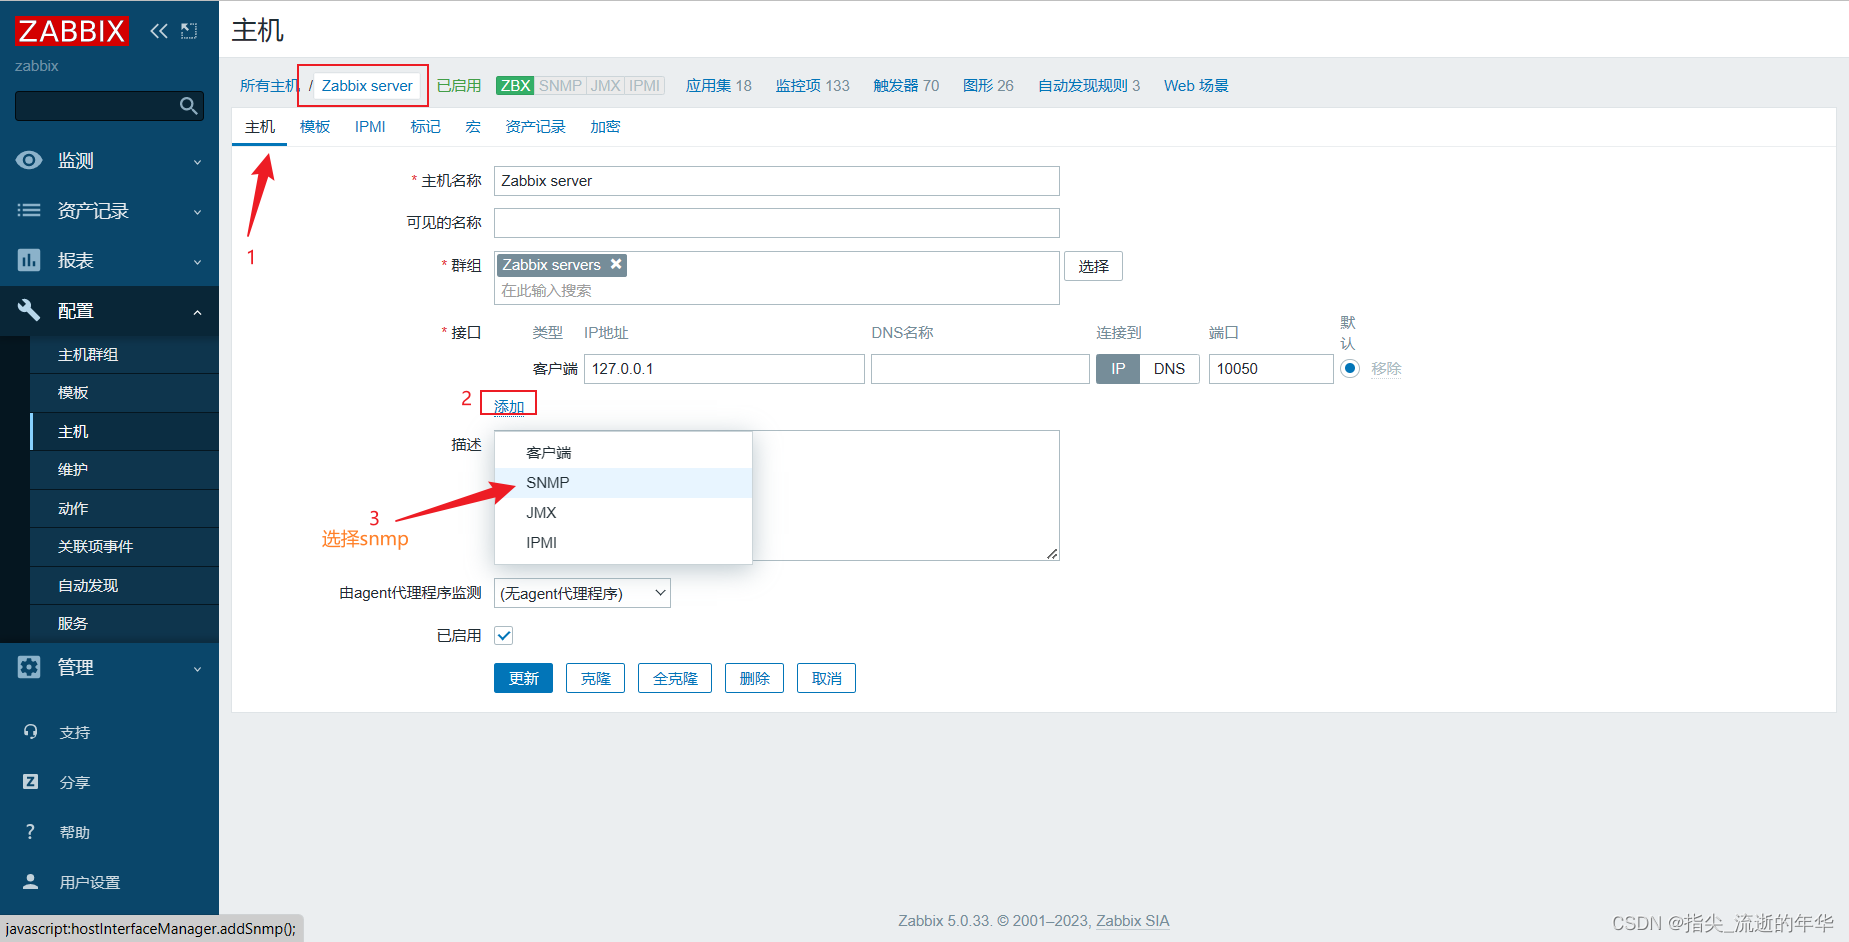Screen dimensions: 1849x942
Task: Switch to the 模板 tab
Action: (x=315, y=127)
